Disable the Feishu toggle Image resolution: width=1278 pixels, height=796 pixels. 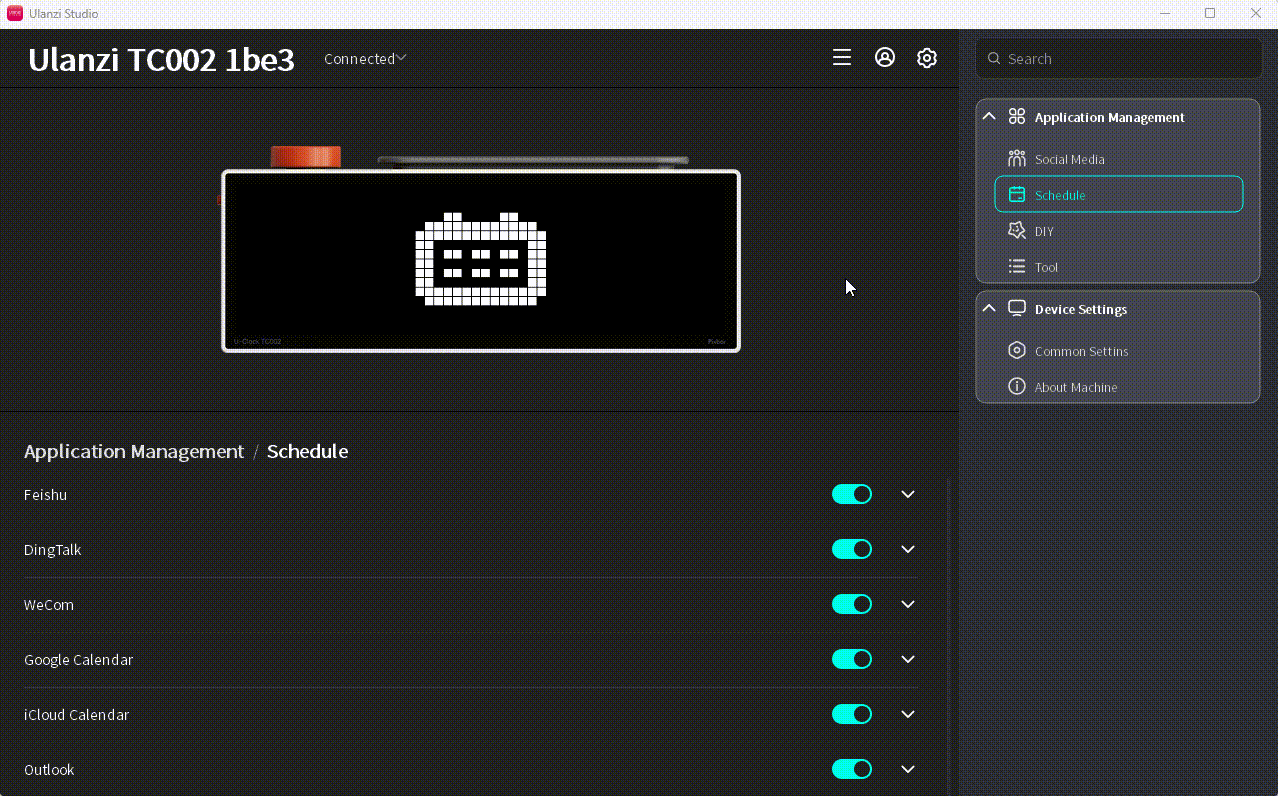click(852, 494)
